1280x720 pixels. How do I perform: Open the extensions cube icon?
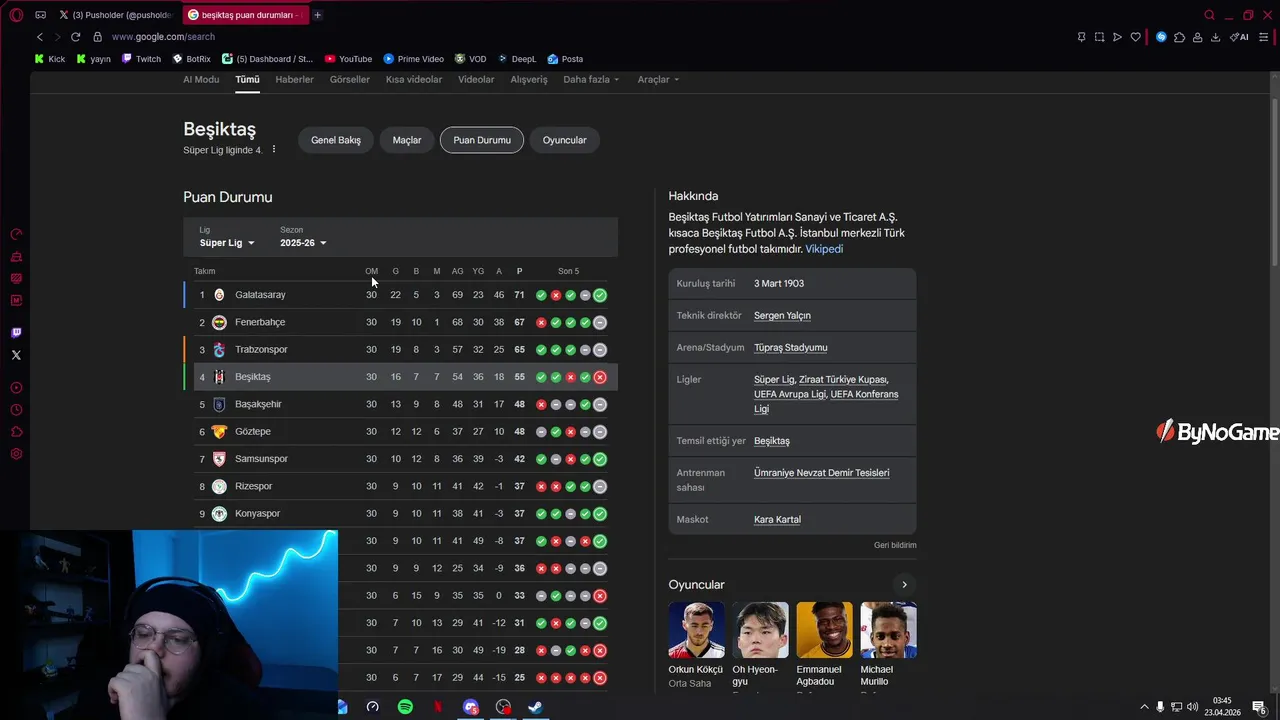1179,37
